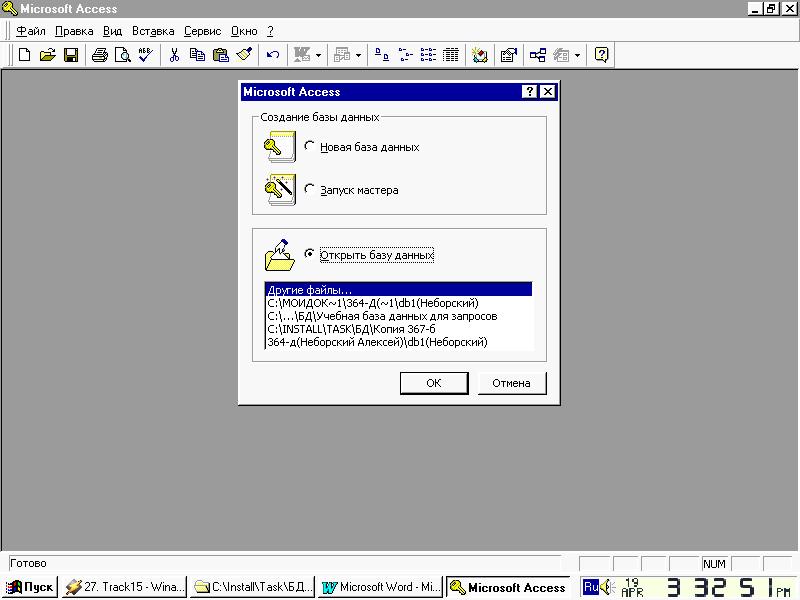Switch to 27. Track15 Winamp taskbar button
The width and height of the screenshot is (800, 600).
pyautogui.click(x=125, y=587)
